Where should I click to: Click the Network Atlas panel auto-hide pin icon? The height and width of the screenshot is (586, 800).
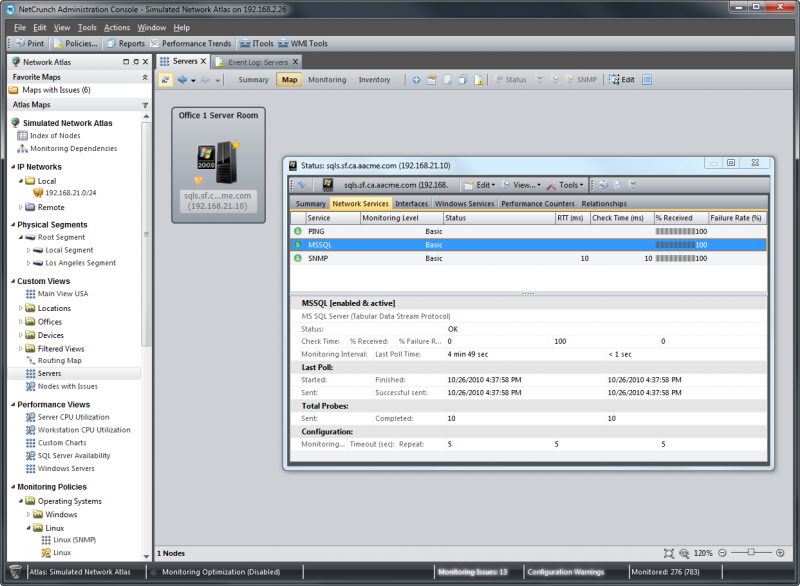tap(136, 62)
